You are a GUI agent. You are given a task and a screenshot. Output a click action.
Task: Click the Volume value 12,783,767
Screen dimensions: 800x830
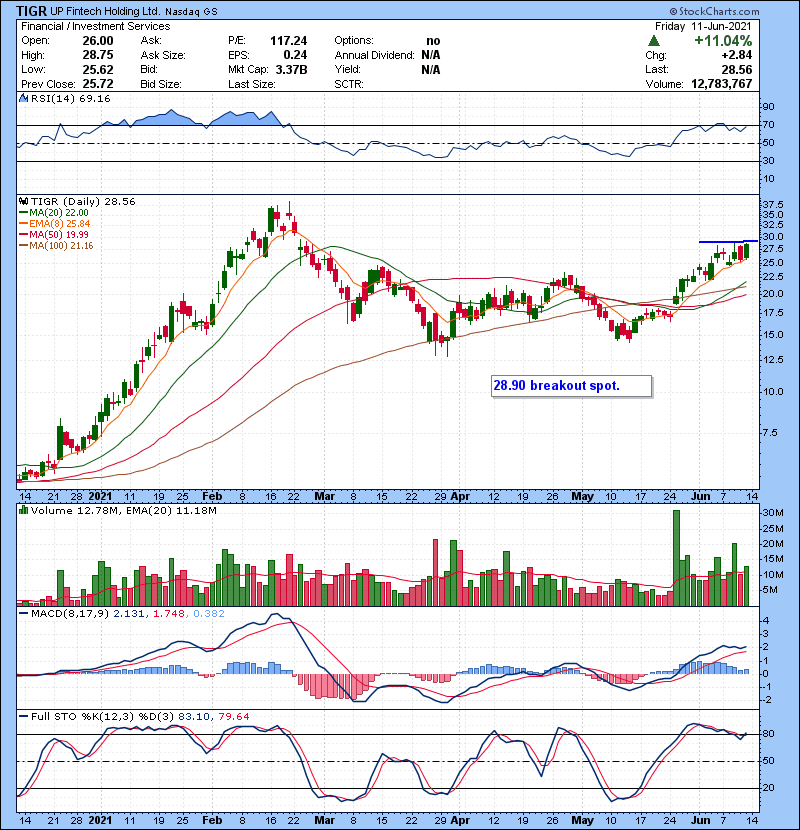[x=722, y=84]
